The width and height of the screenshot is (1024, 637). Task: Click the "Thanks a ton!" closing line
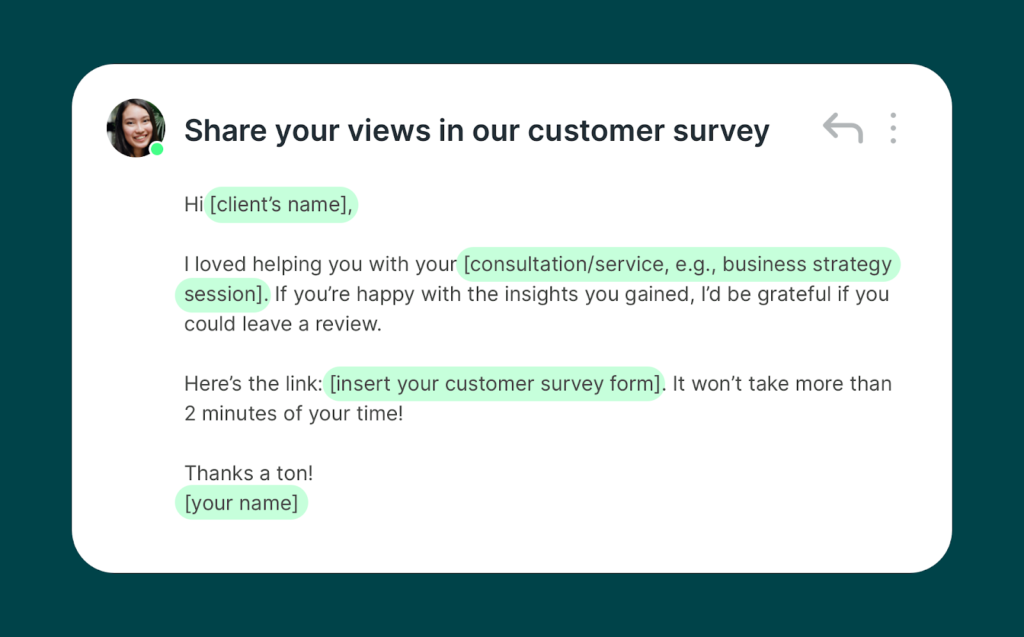pos(249,473)
